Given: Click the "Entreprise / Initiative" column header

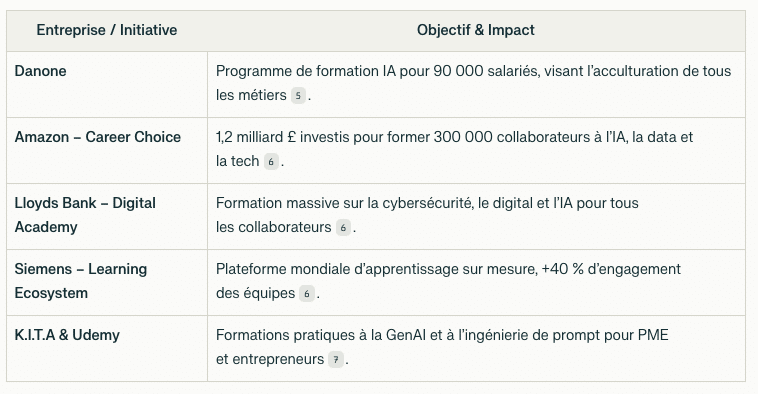Looking at the screenshot, I should (x=107, y=30).
